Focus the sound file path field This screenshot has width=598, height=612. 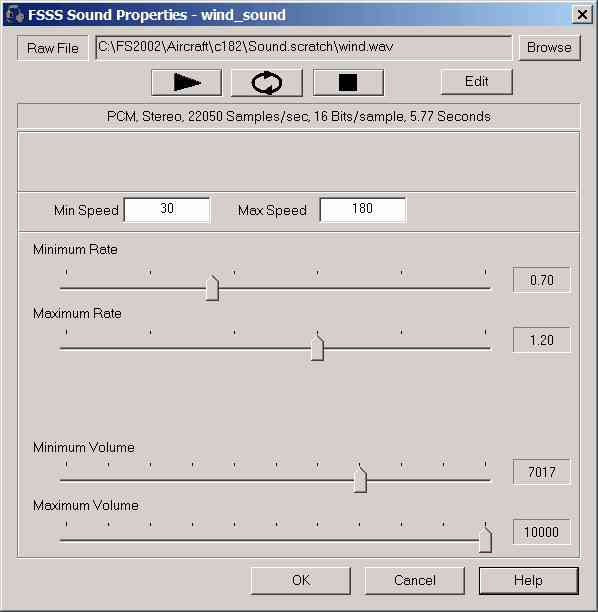(x=304, y=48)
